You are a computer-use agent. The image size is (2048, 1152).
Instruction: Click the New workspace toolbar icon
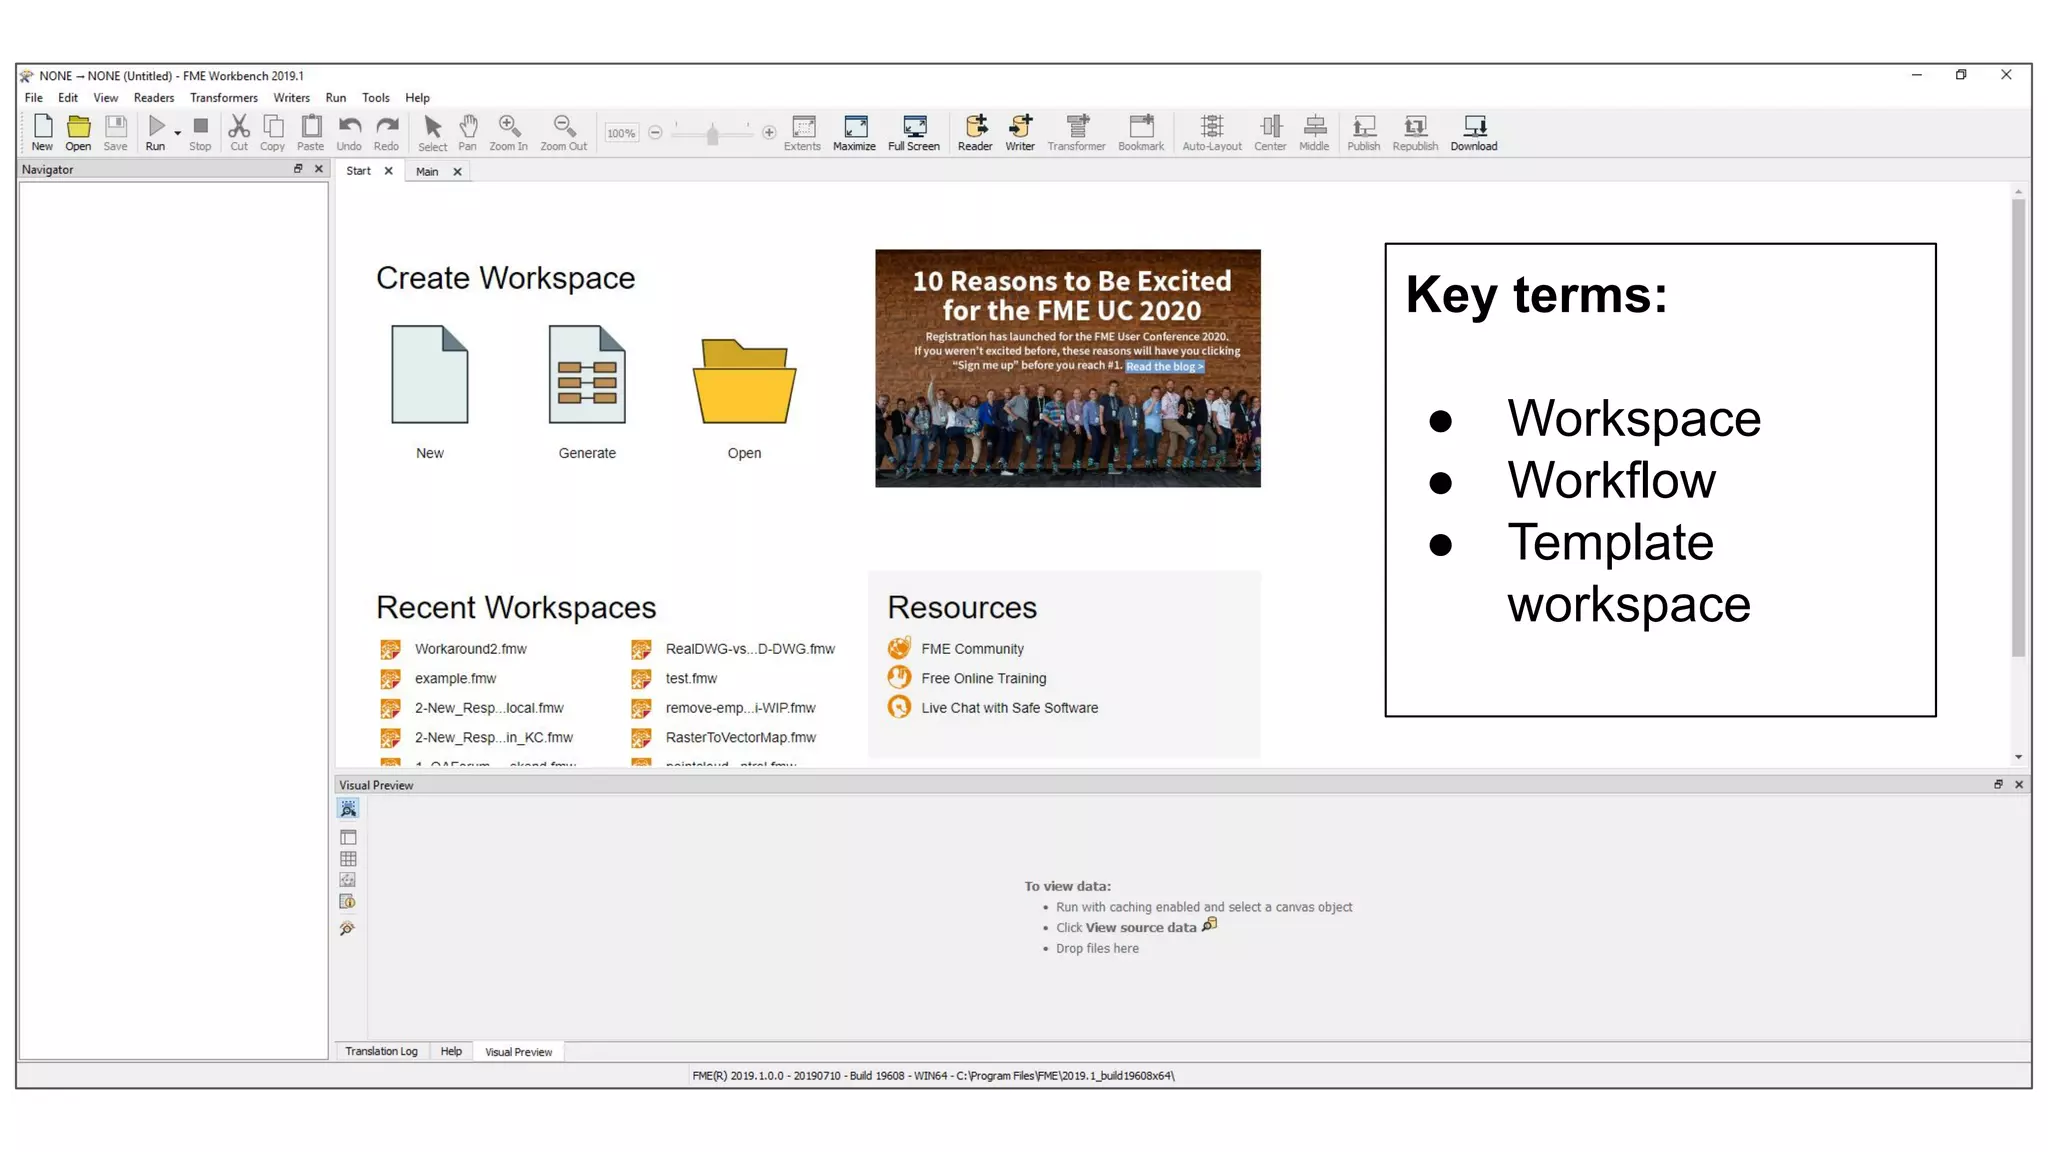(x=42, y=132)
